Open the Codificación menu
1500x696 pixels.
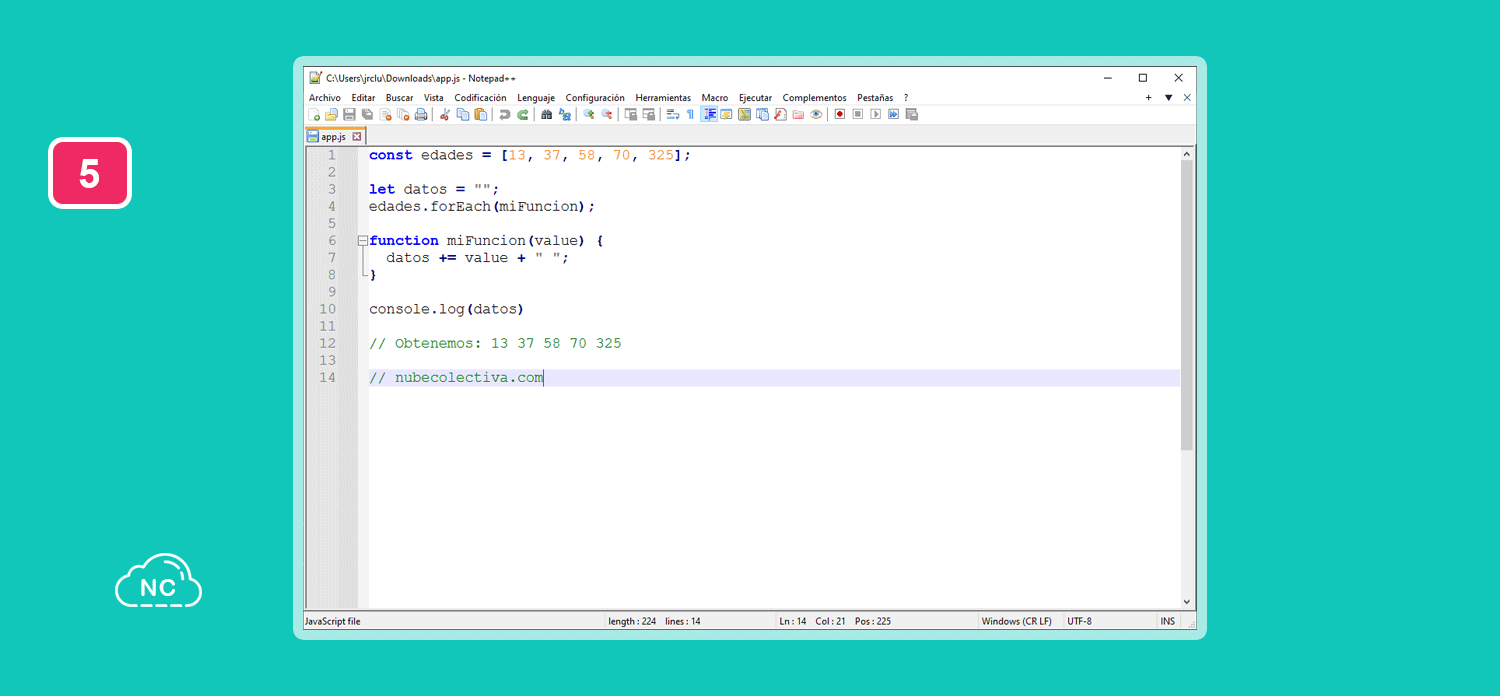coord(480,98)
